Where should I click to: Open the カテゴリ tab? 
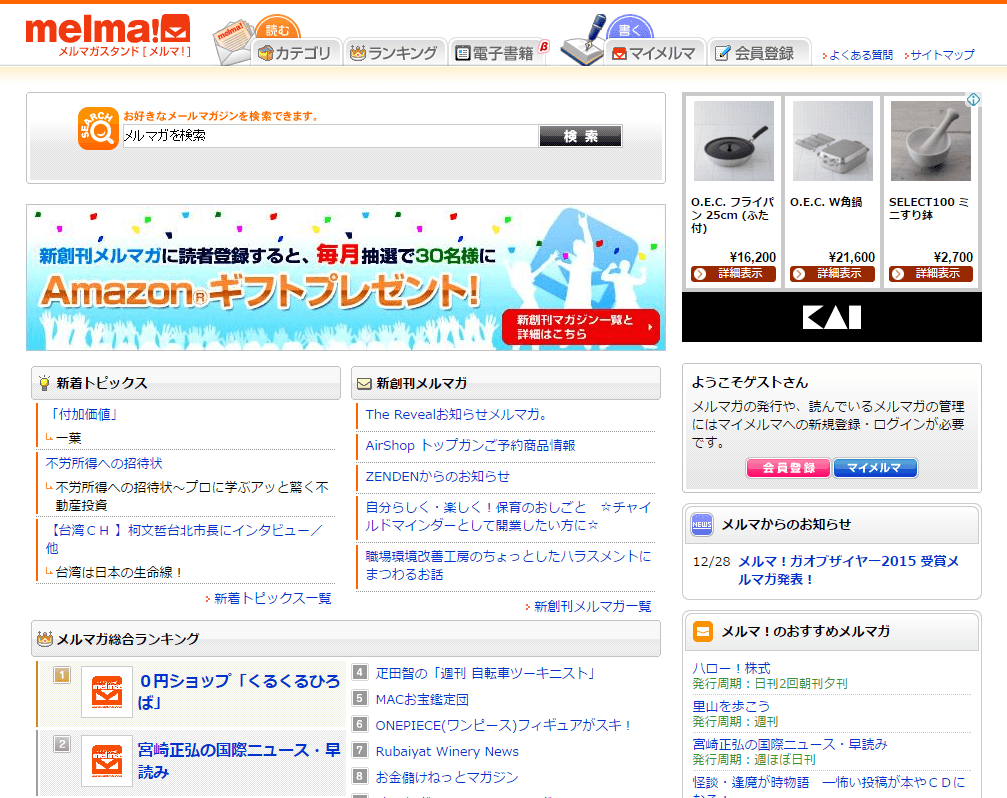click(x=295, y=53)
